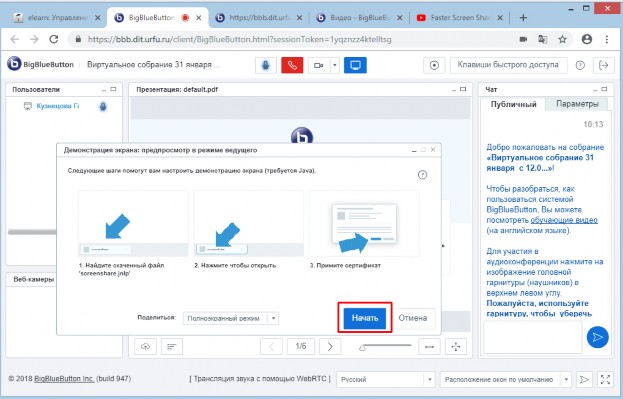The height and width of the screenshot is (399, 623).
Task: Send chat message with blue arrow button
Action: click(x=597, y=337)
